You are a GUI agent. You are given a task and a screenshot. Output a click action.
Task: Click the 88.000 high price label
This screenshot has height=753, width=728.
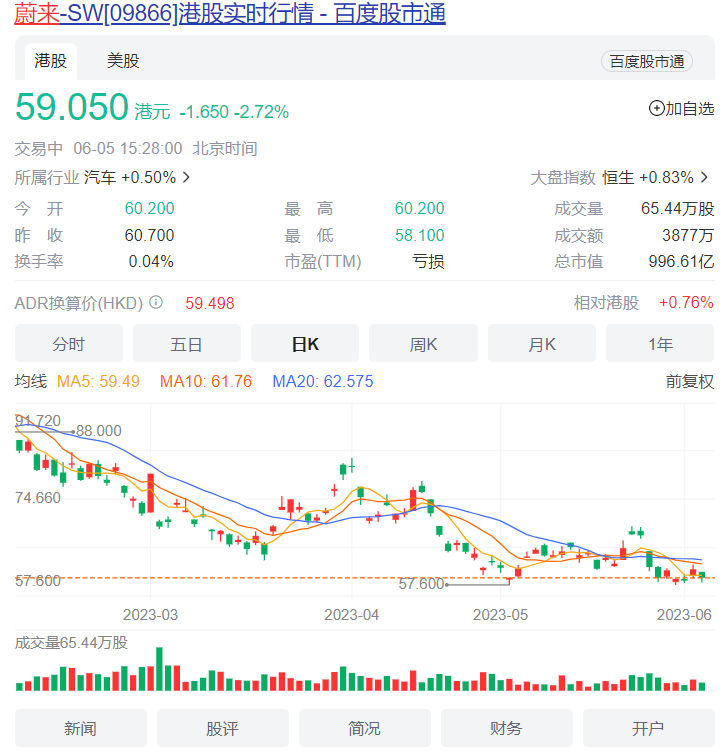pos(99,431)
